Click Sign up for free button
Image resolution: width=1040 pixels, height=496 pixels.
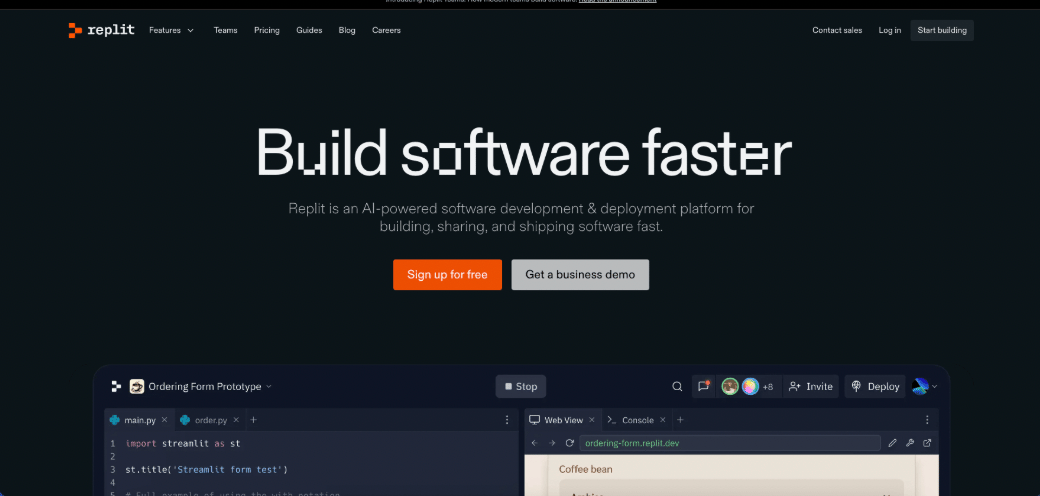click(x=447, y=275)
